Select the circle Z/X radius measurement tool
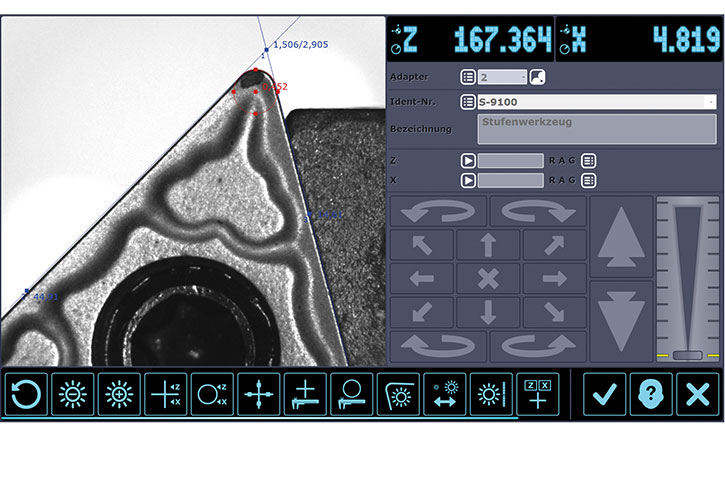 pos(212,395)
